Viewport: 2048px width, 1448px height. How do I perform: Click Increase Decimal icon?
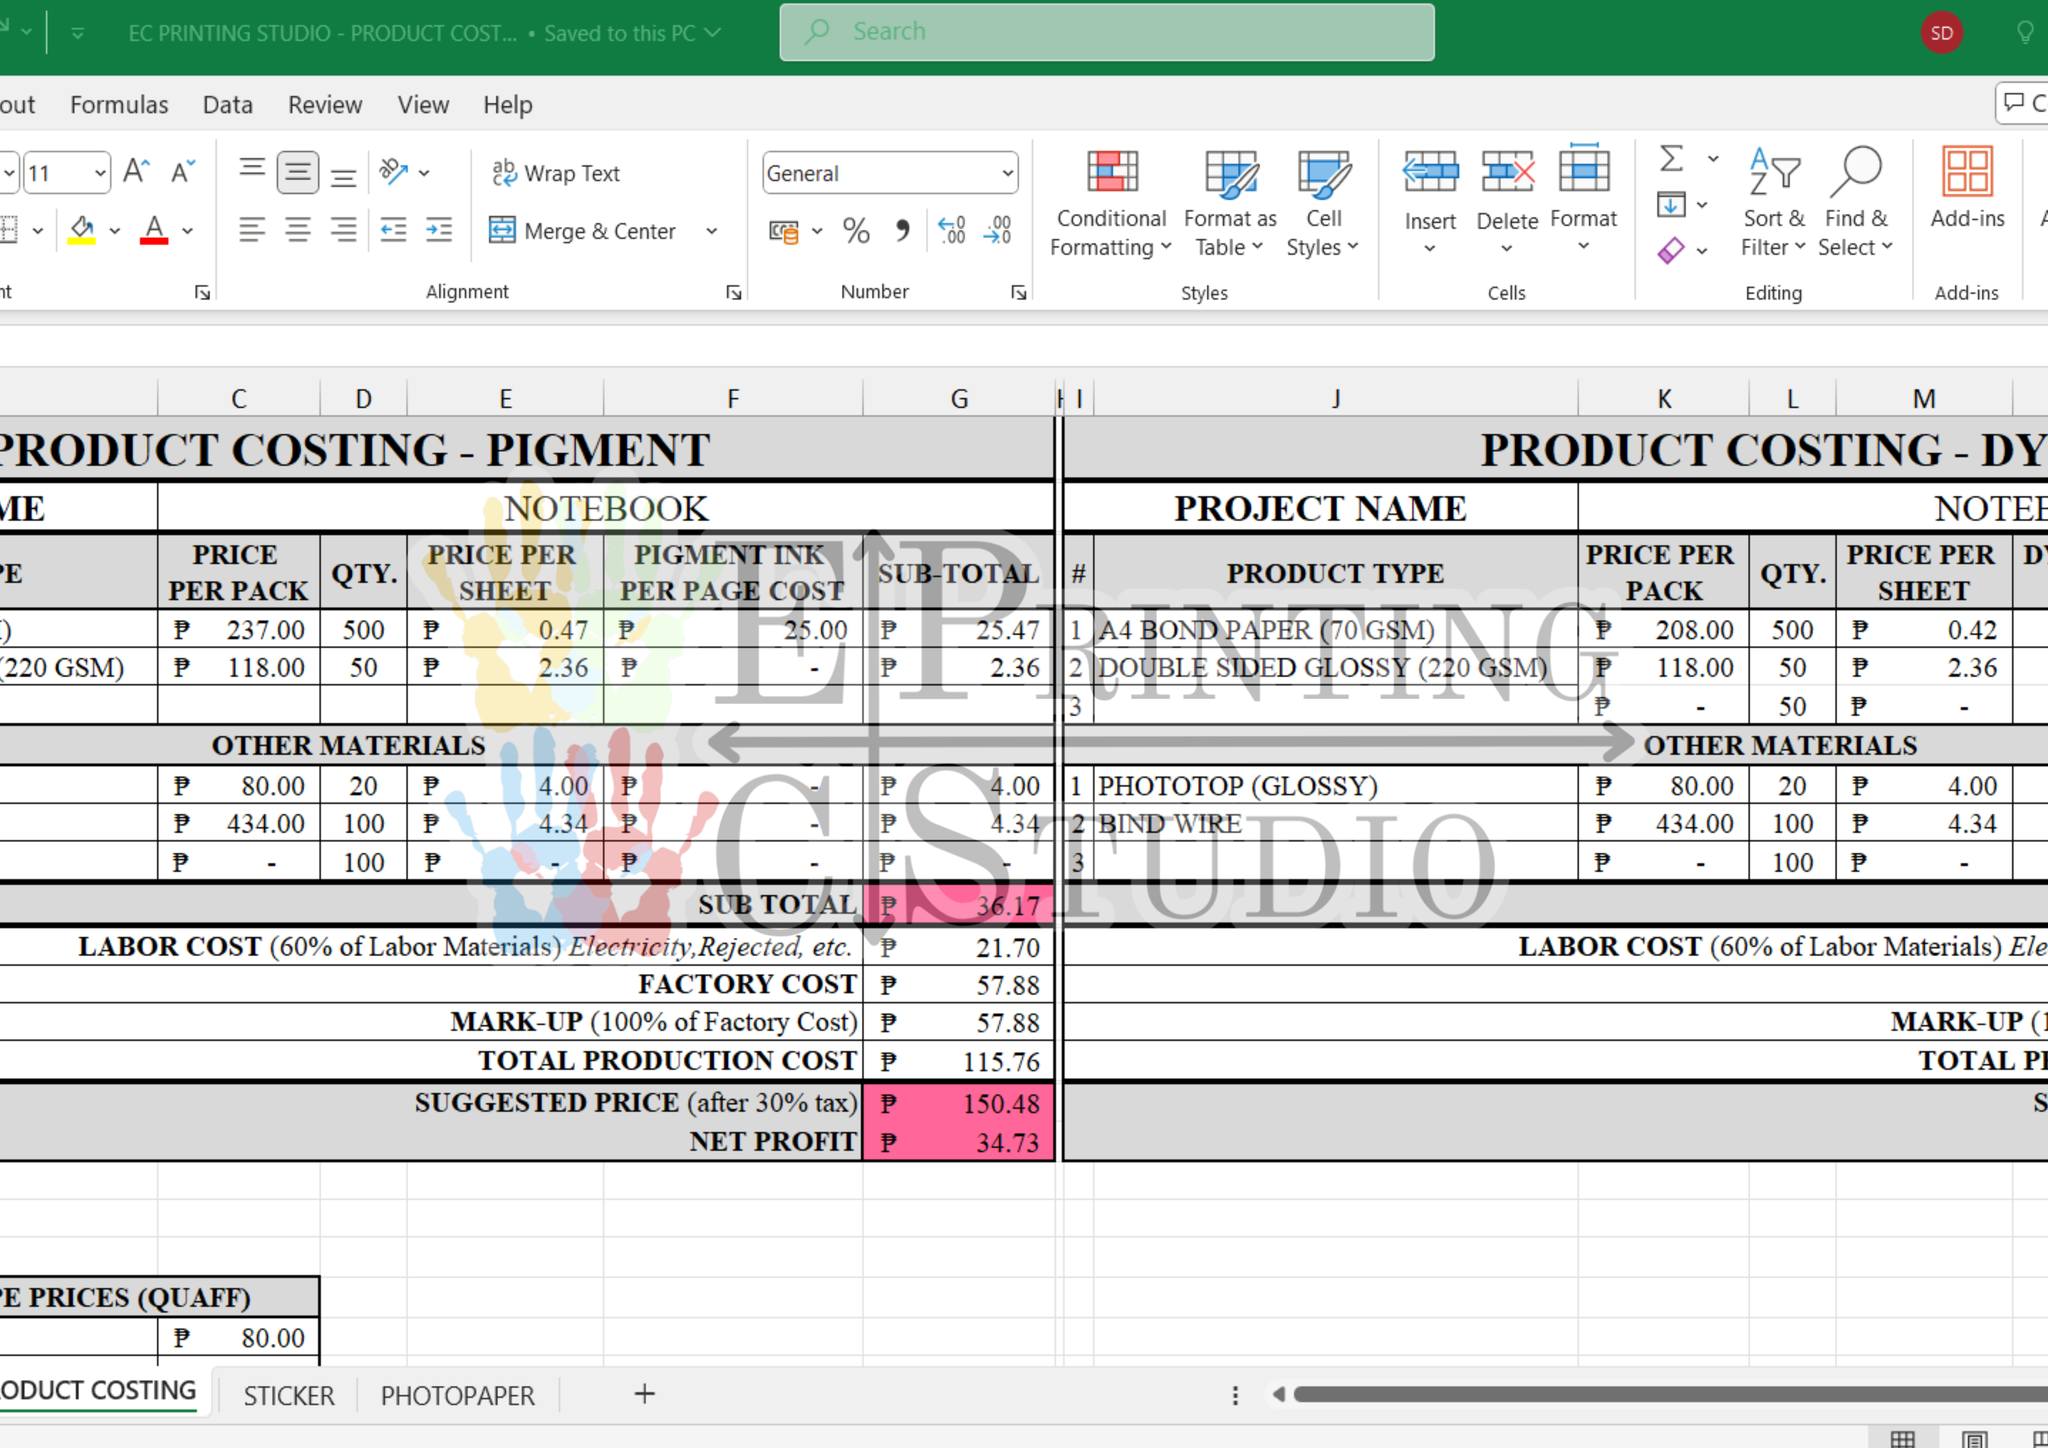coord(951,231)
